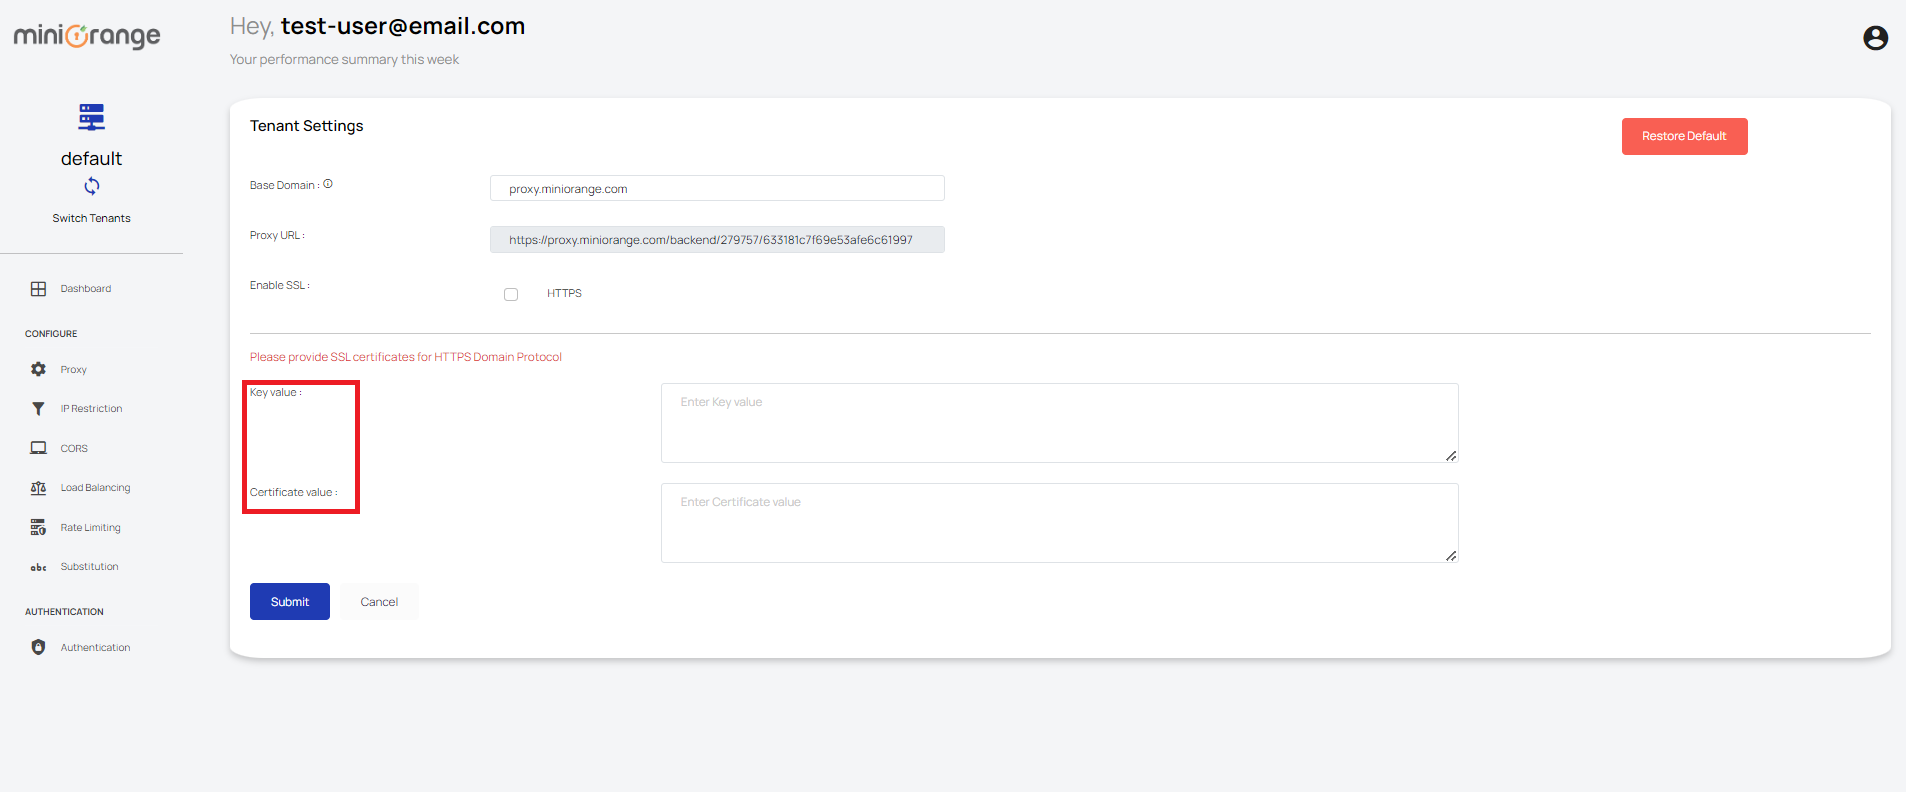Grab the Key value textarea resize handle
Screen dimensions: 1906x792
click(1451, 456)
